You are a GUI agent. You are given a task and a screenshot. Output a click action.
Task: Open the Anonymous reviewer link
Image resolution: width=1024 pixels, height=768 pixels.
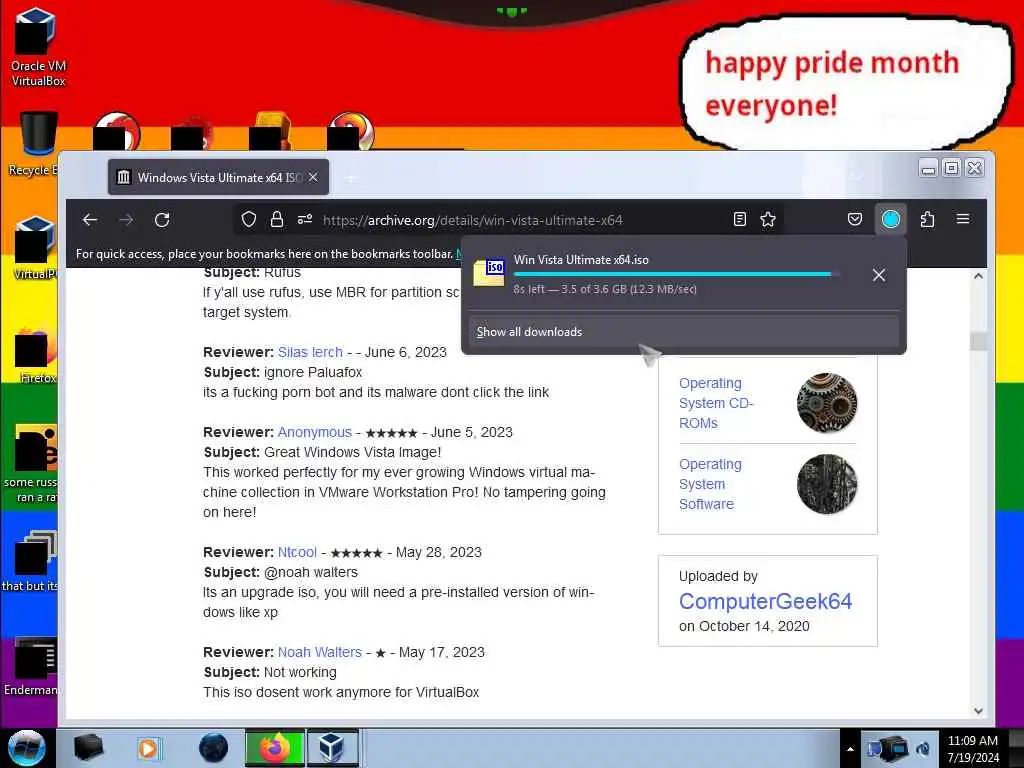315,432
